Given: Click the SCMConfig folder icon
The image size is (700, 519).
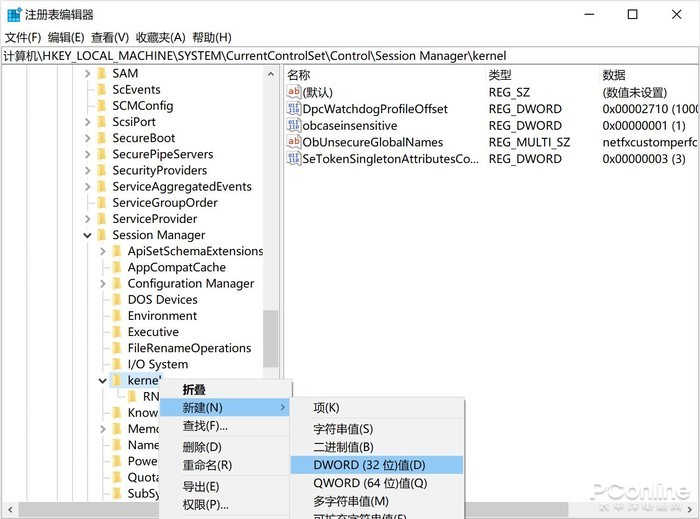Looking at the screenshot, I should tap(102, 105).
